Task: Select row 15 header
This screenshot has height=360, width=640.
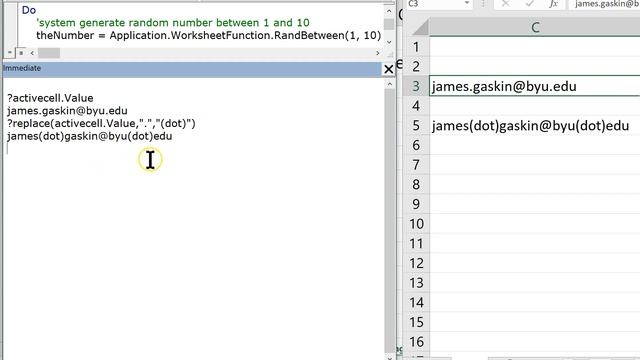Action: point(416,322)
